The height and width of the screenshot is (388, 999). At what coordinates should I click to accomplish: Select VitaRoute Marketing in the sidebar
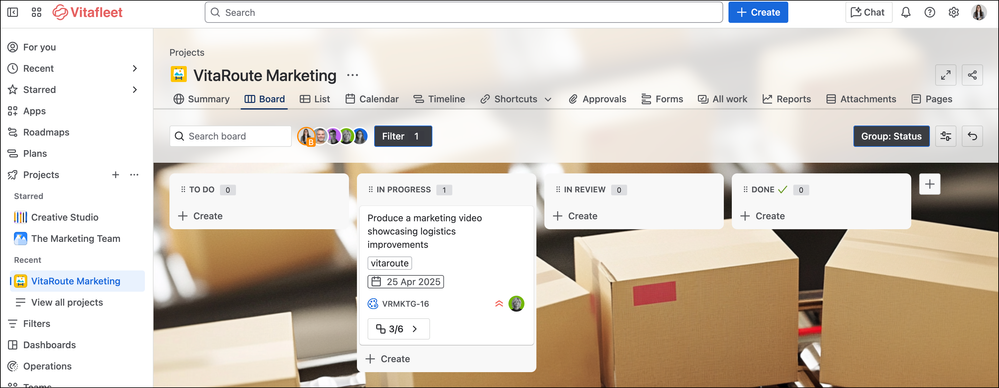pos(76,281)
